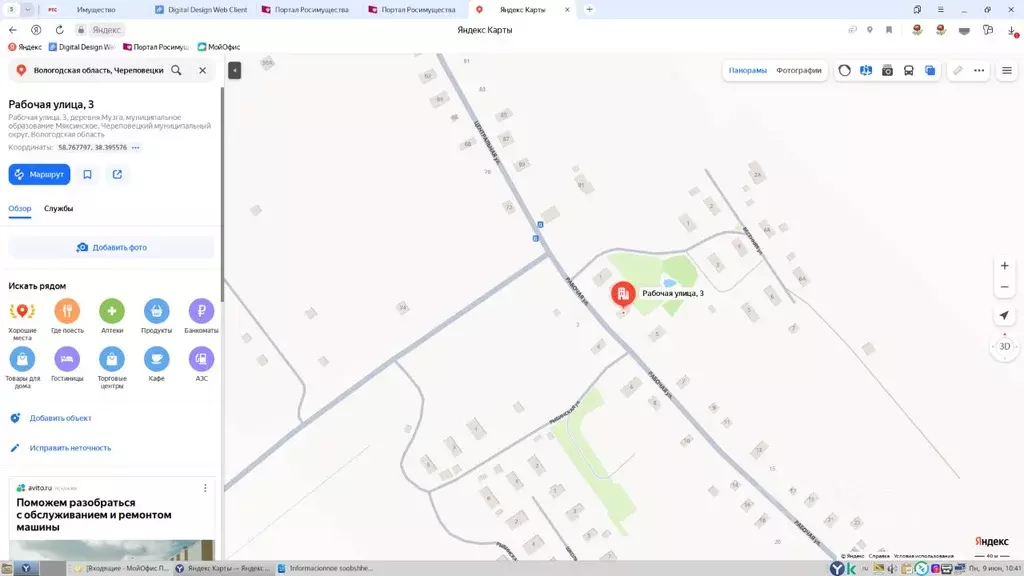The width and height of the screenshot is (1024, 576).
Task: Click upper bus stop marker on map
Action: coord(540,225)
